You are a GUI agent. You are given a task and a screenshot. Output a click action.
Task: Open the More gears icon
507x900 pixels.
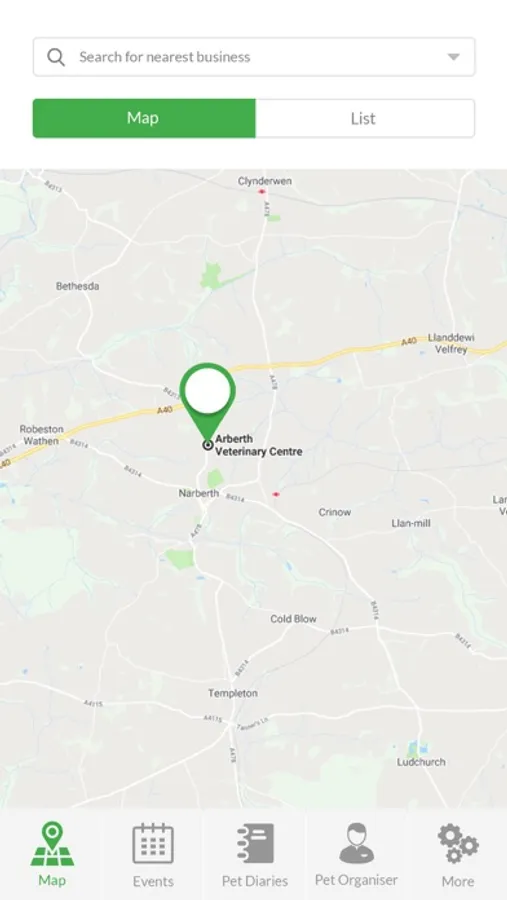(x=458, y=843)
